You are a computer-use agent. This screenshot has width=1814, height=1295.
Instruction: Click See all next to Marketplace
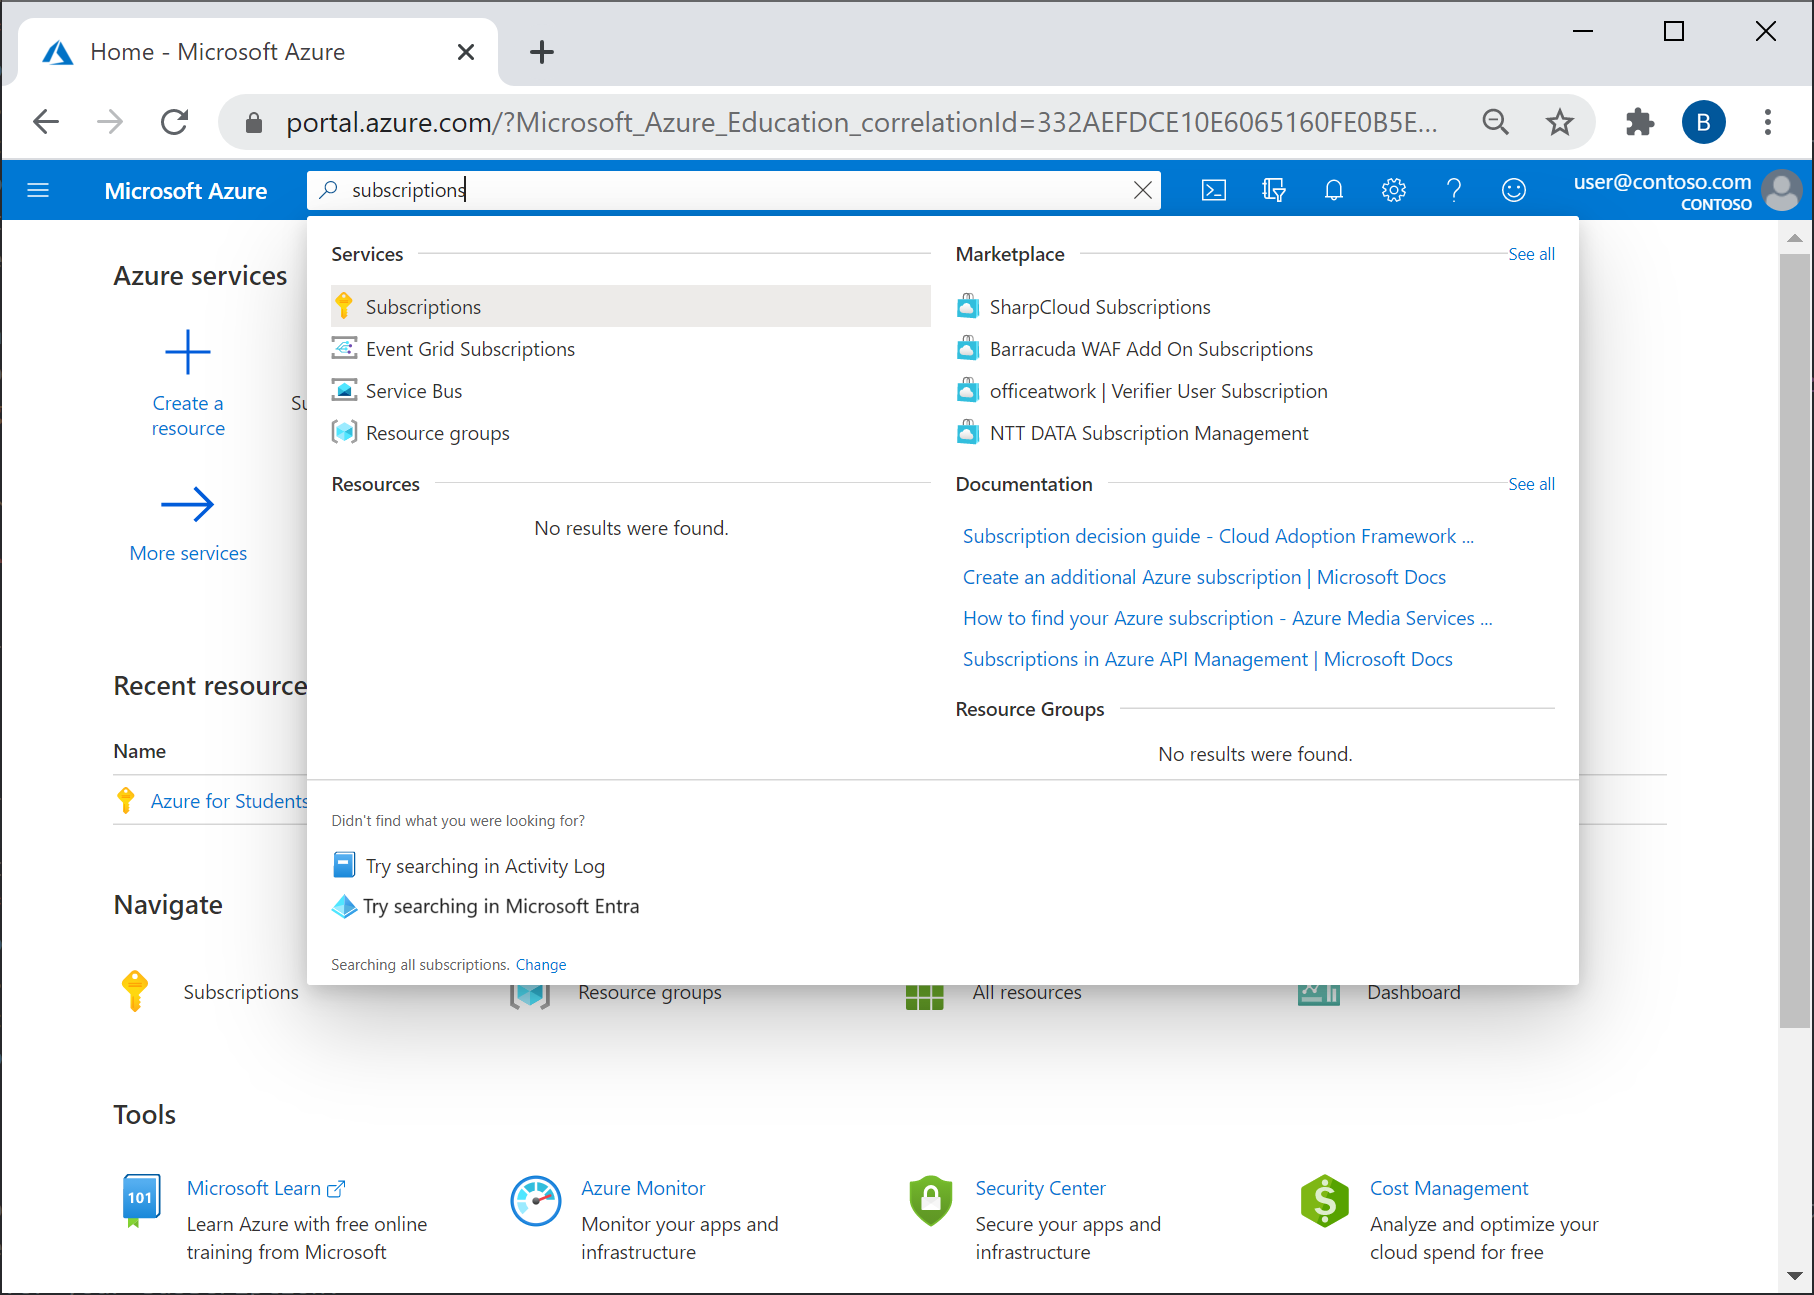point(1530,254)
